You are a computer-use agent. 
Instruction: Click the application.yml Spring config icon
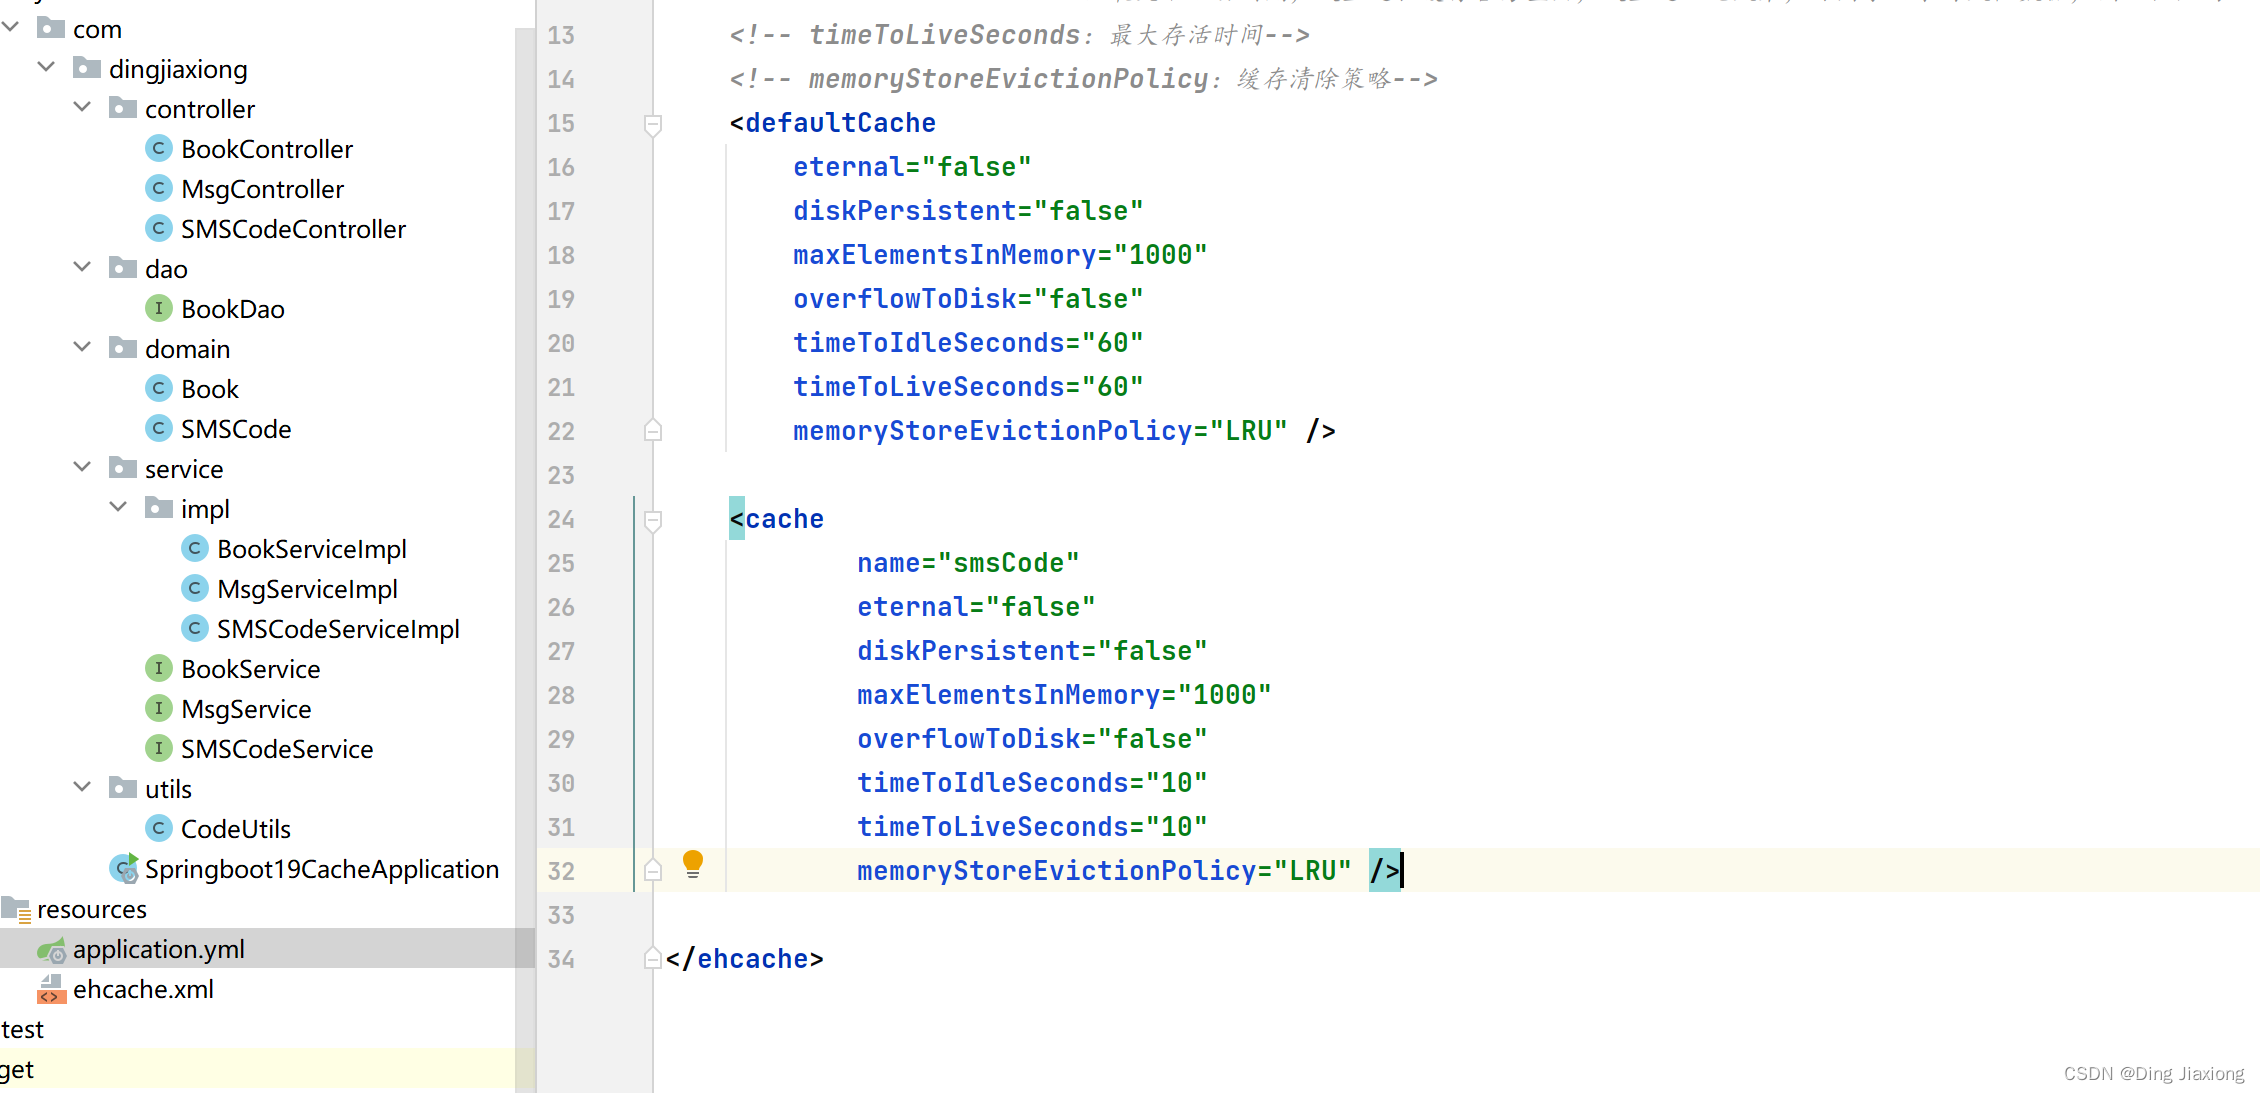[51, 950]
